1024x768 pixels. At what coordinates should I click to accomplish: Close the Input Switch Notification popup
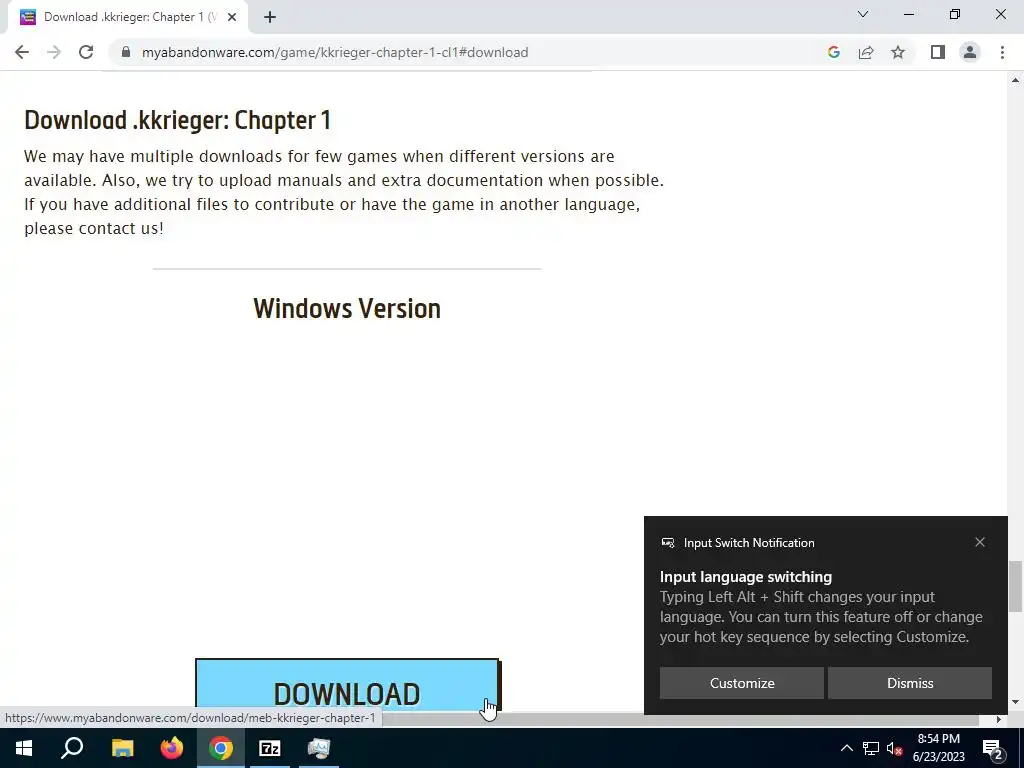coord(980,542)
